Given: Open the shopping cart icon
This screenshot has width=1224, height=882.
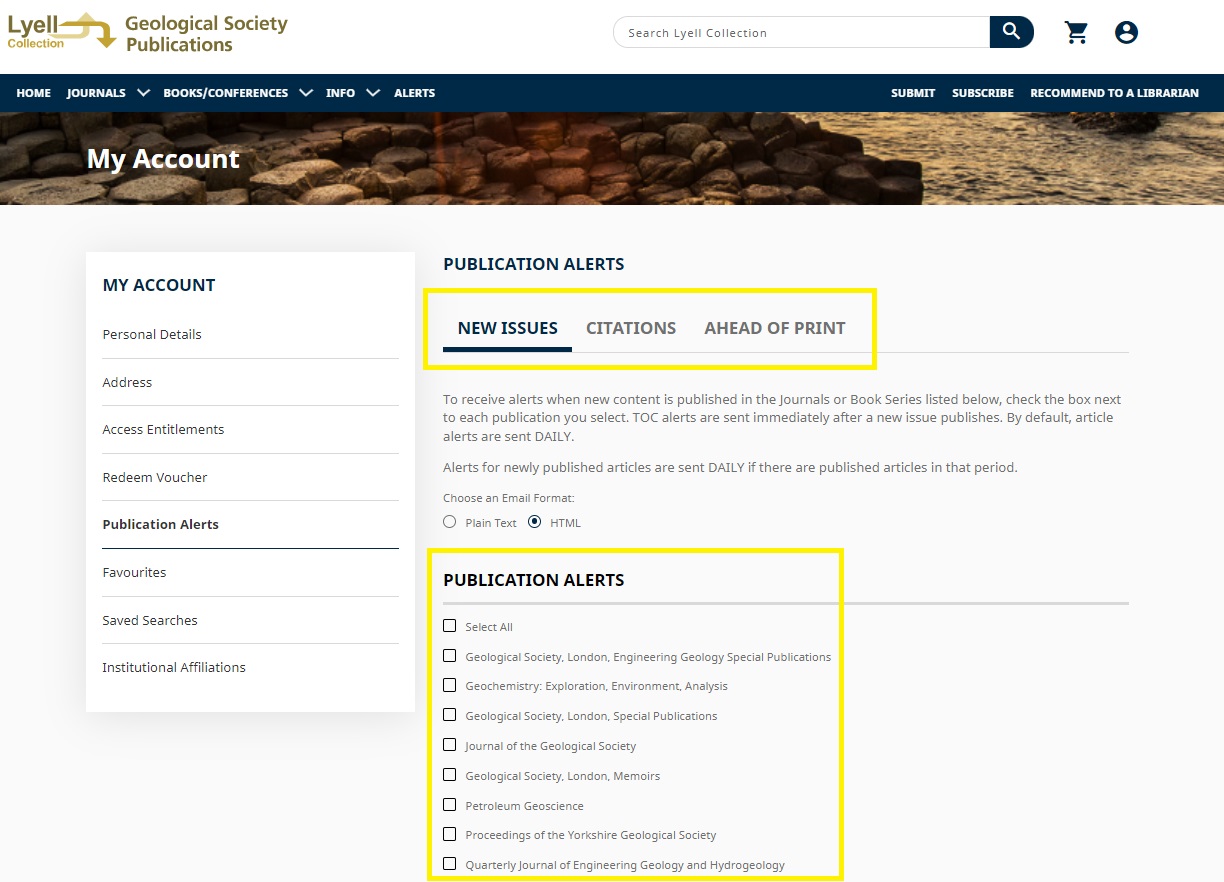Looking at the screenshot, I should click(1076, 33).
